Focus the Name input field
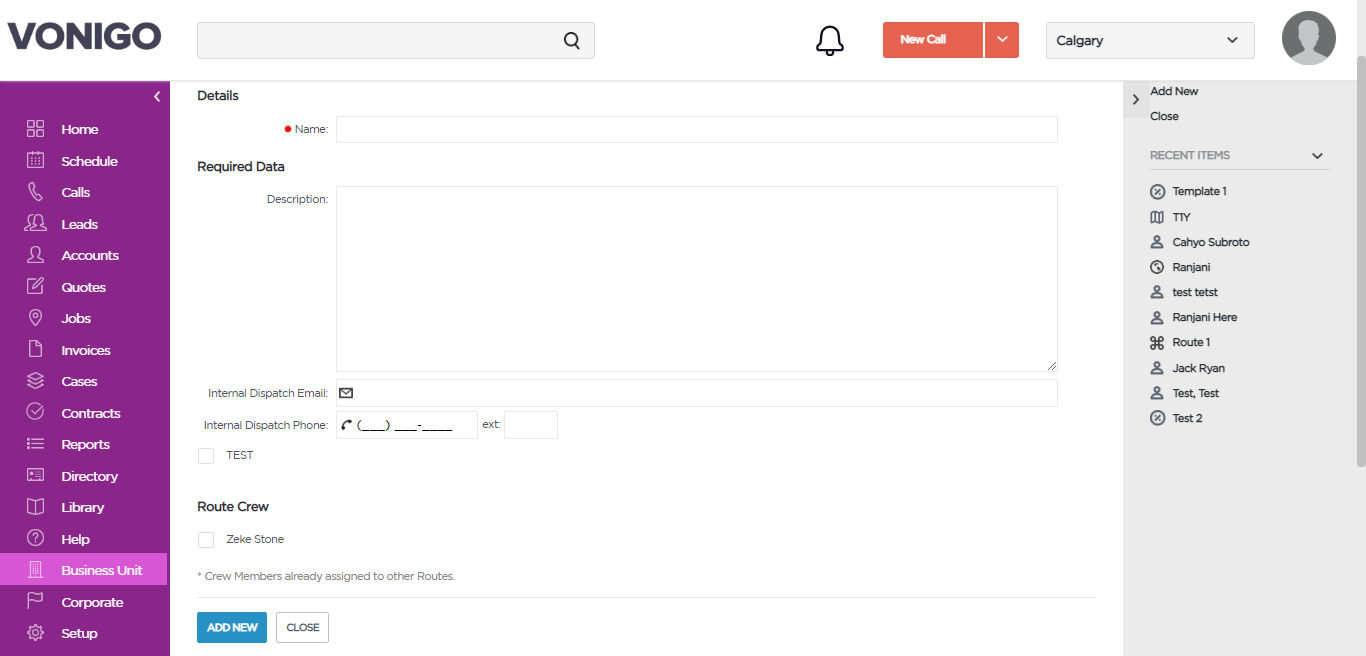 click(696, 129)
